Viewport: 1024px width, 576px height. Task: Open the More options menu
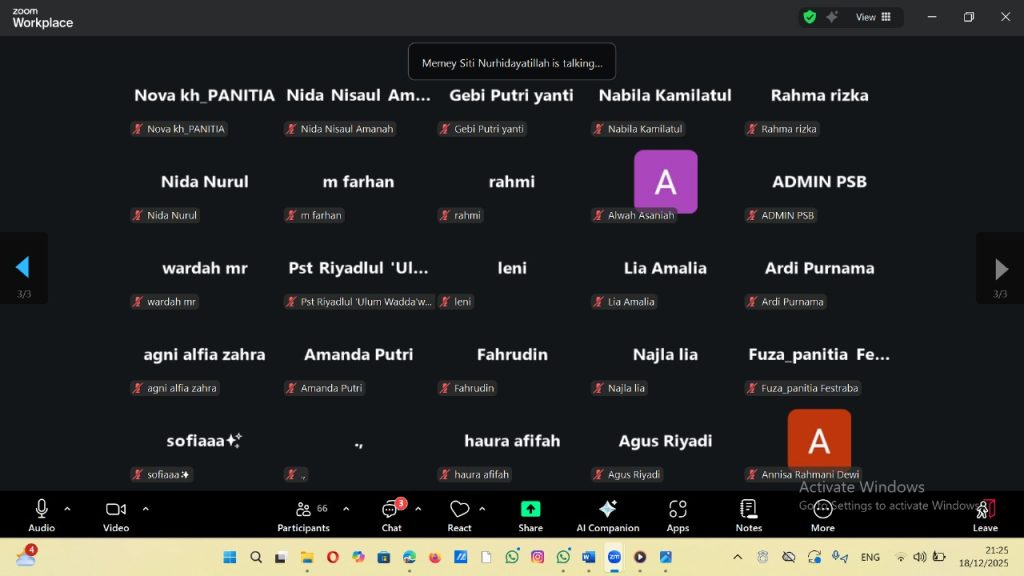[822, 514]
